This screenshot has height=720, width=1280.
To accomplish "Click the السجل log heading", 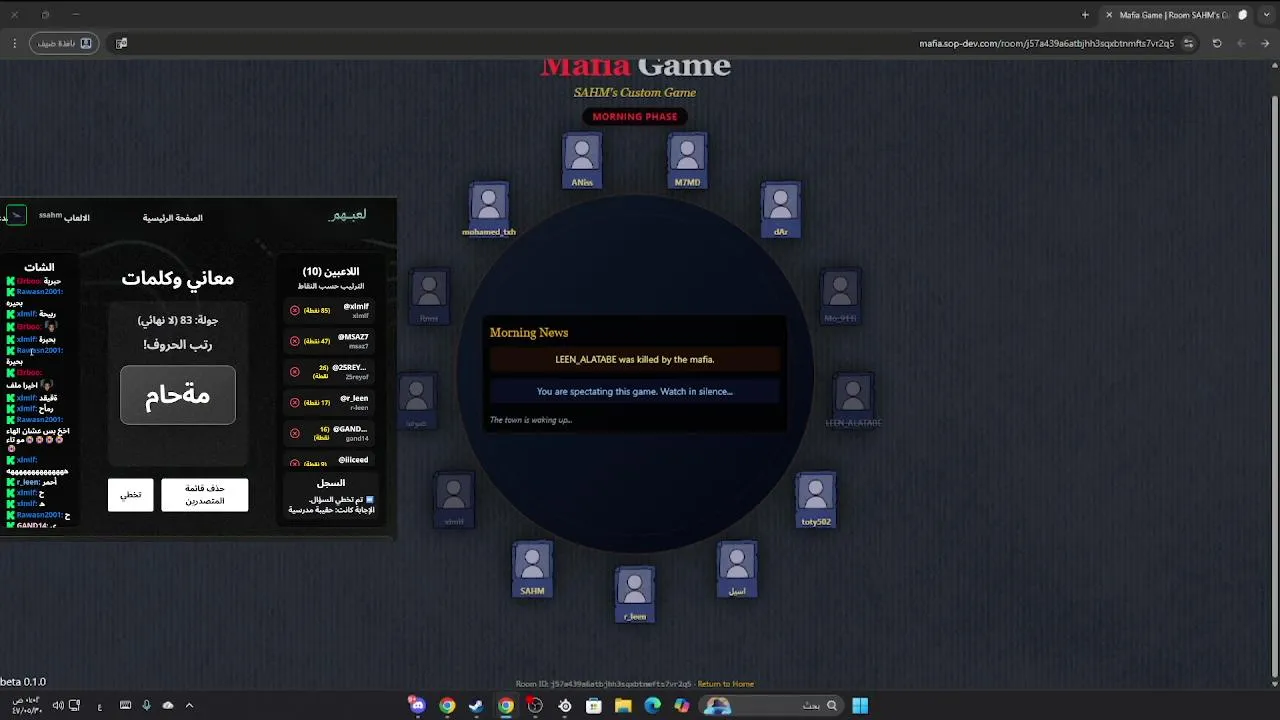I will [x=331, y=482].
